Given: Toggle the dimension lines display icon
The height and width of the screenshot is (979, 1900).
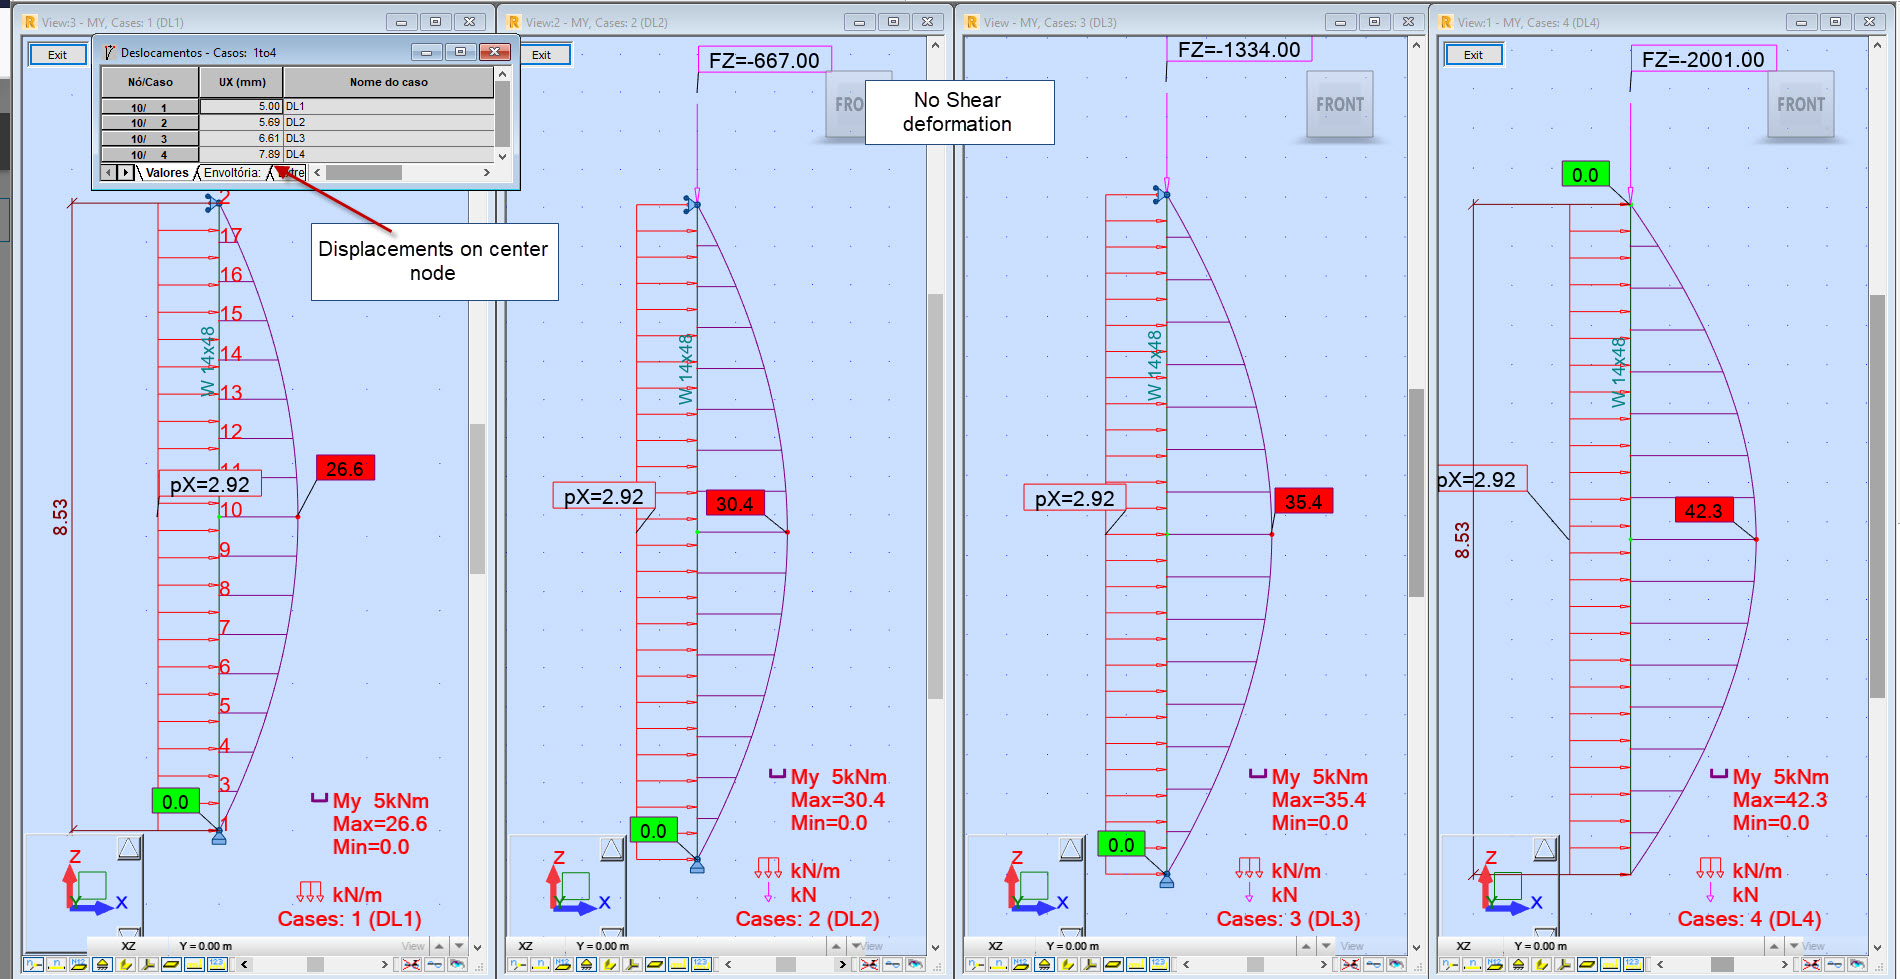Looking at the screenshot, I should (195, 966).
